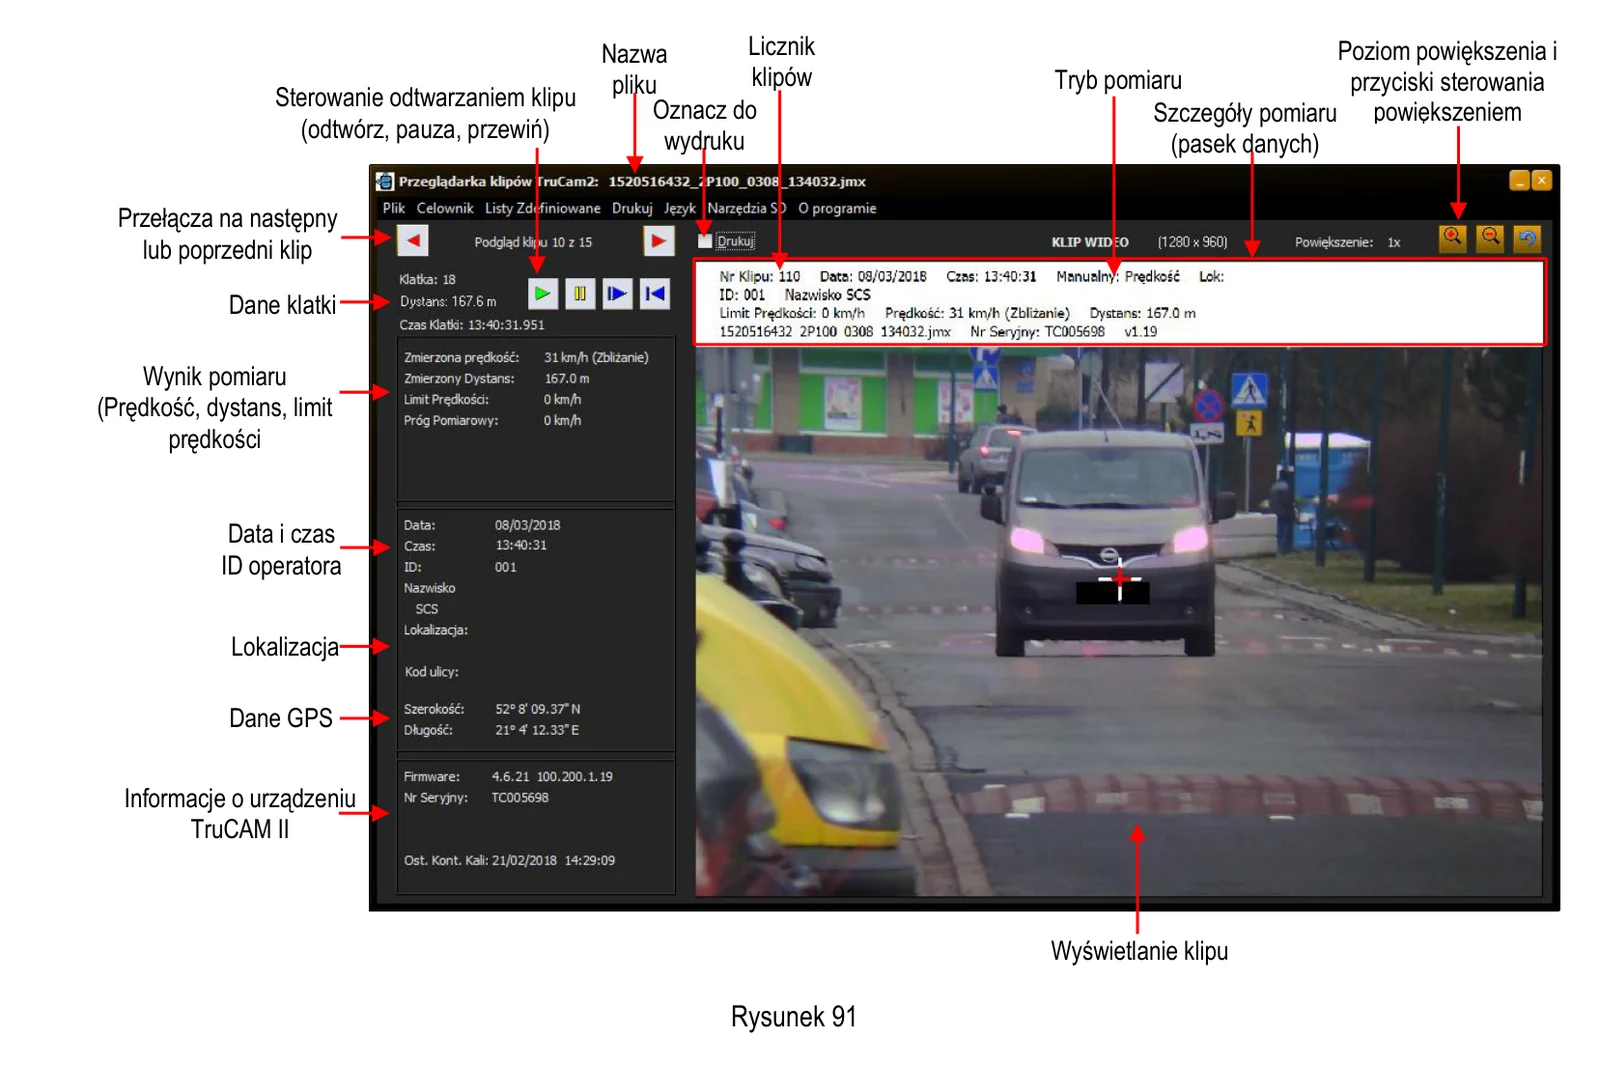Go to the previous clip with left arrow

tap(413, 241)
